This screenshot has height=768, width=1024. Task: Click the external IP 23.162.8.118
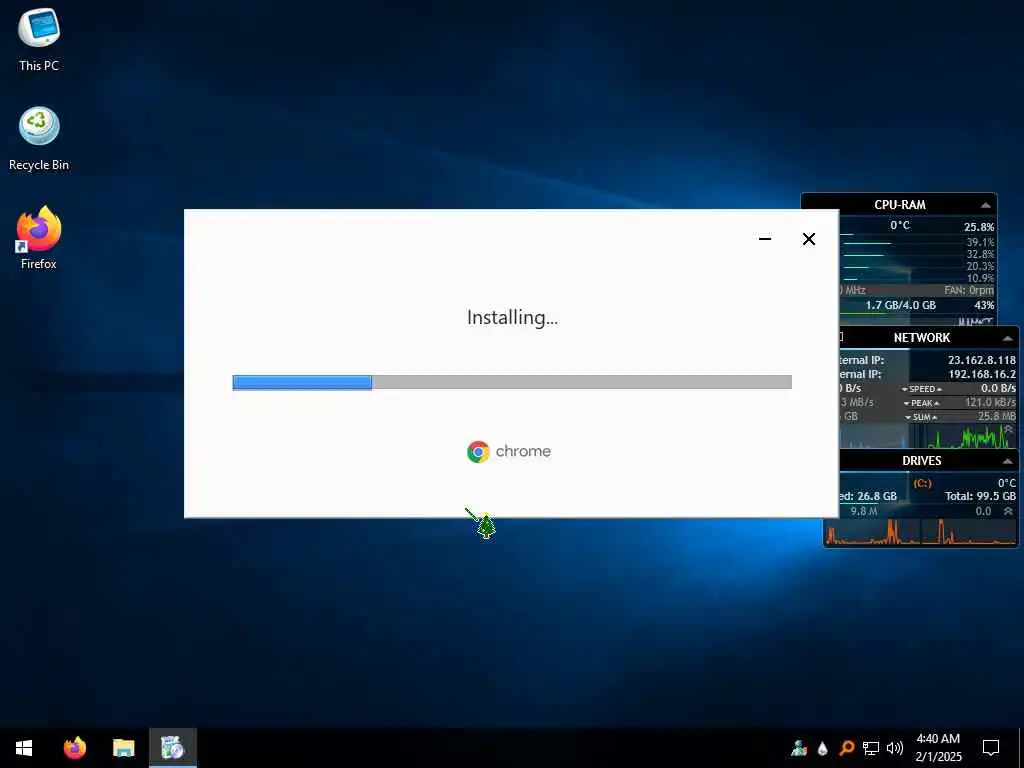click(982, 360)
